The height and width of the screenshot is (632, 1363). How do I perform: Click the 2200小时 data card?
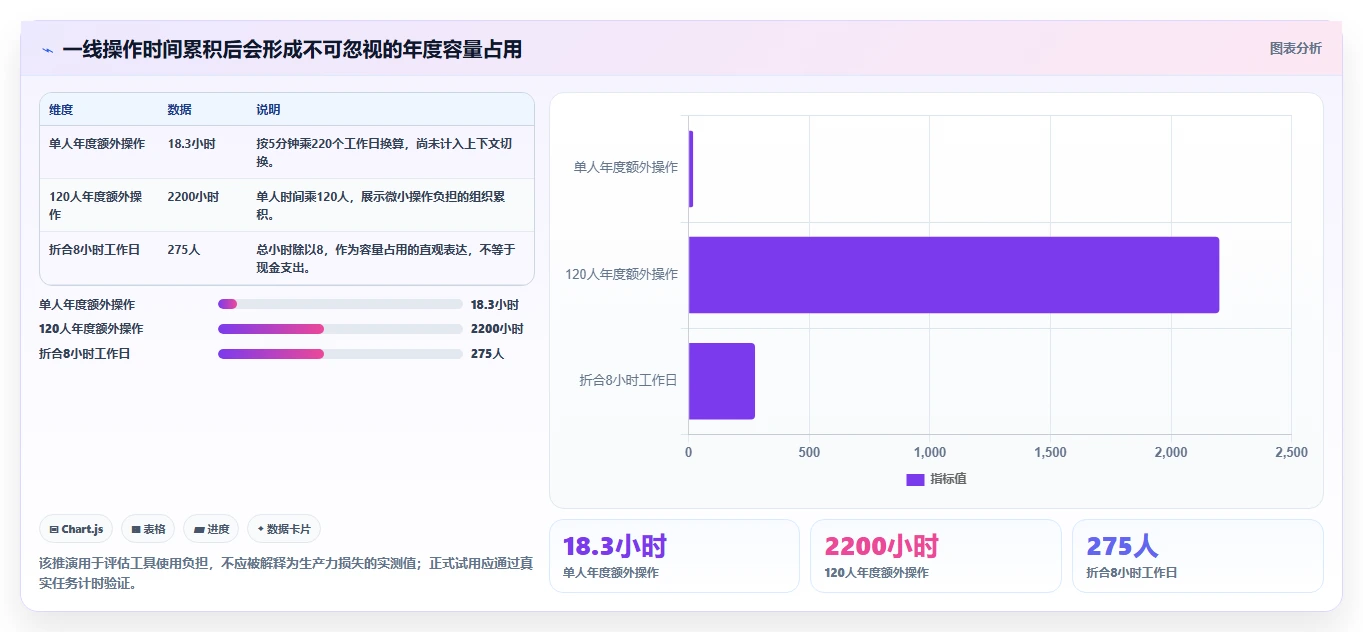[x=936, y=556]
